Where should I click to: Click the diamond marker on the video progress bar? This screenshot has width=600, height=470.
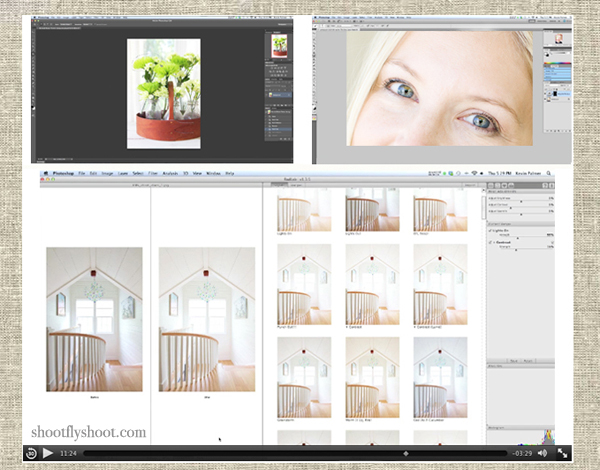(x=406, y=454)
